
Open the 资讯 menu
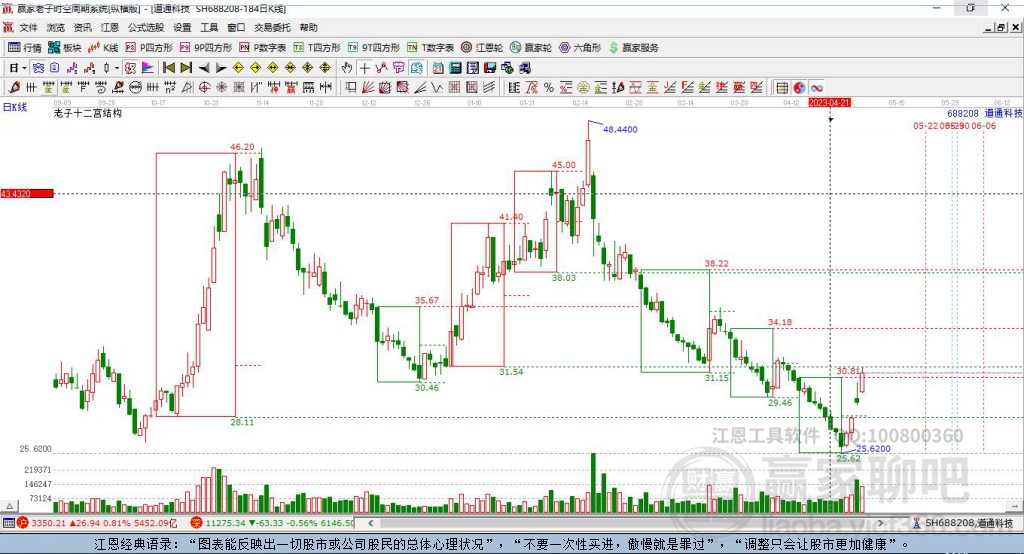[x=82, y=27]
